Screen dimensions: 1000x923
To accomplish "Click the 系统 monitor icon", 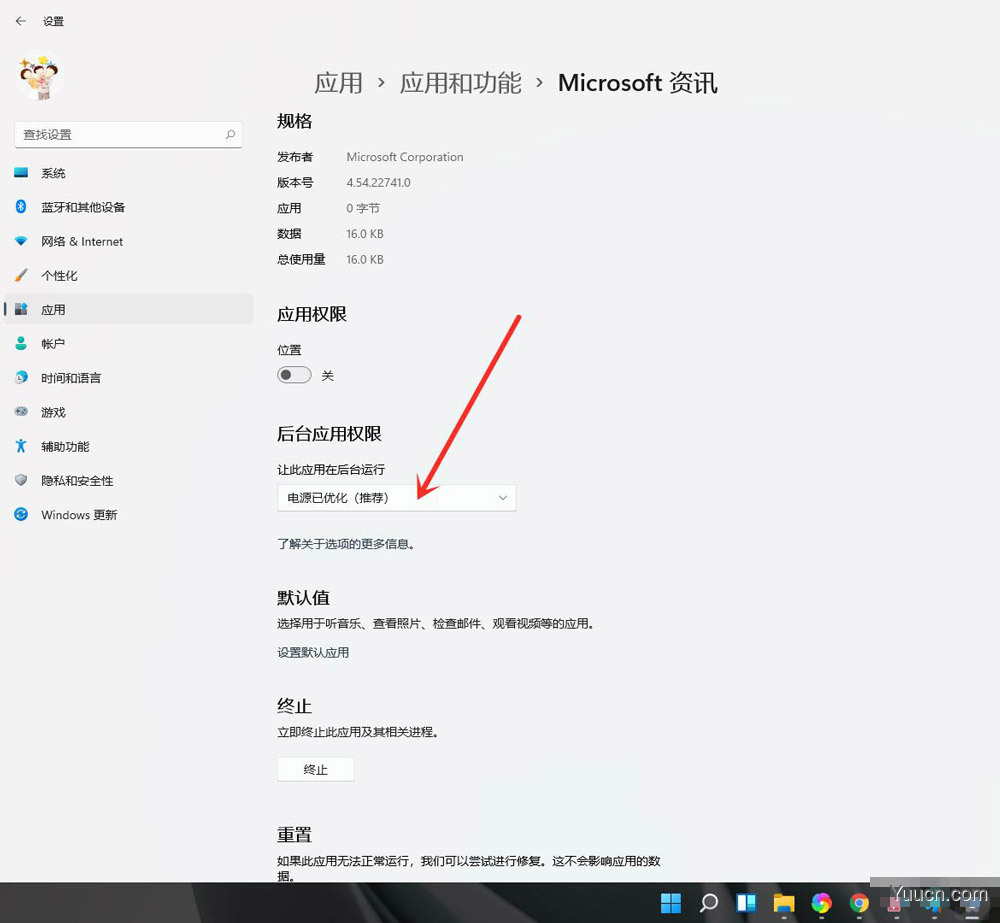I will tap(21, 172).
